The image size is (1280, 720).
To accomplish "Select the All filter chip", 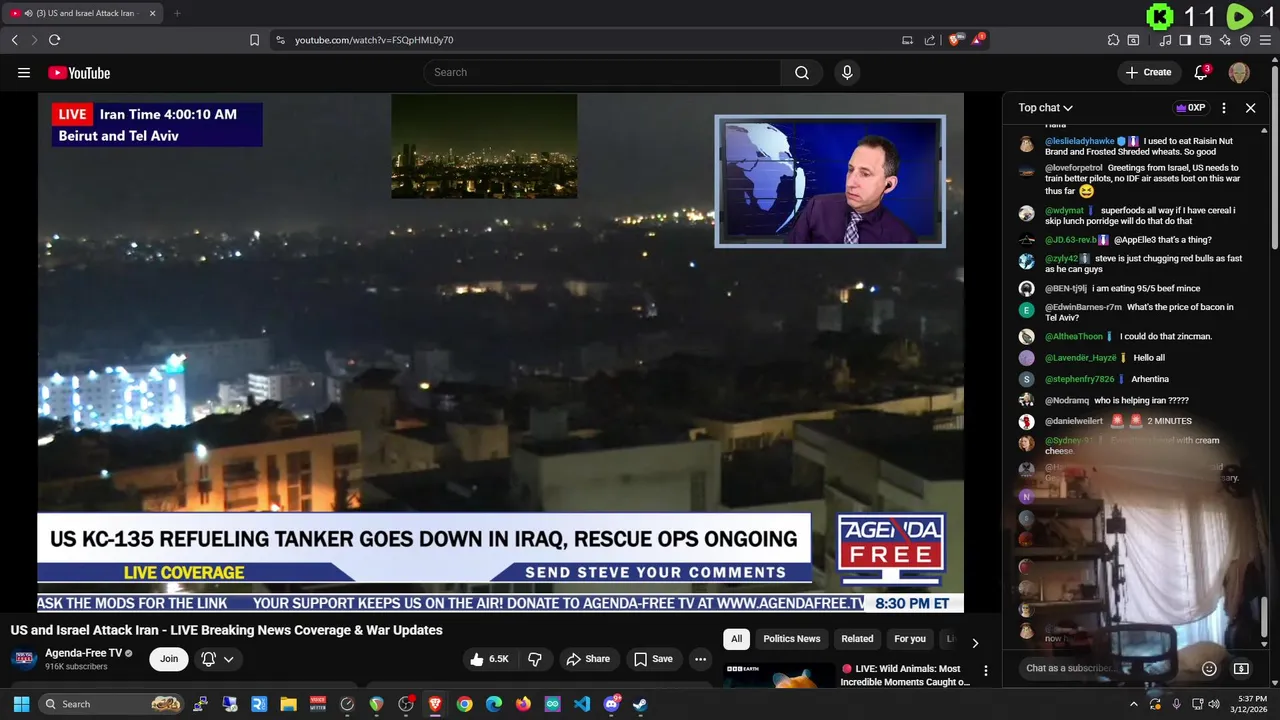I will point(736,639).
